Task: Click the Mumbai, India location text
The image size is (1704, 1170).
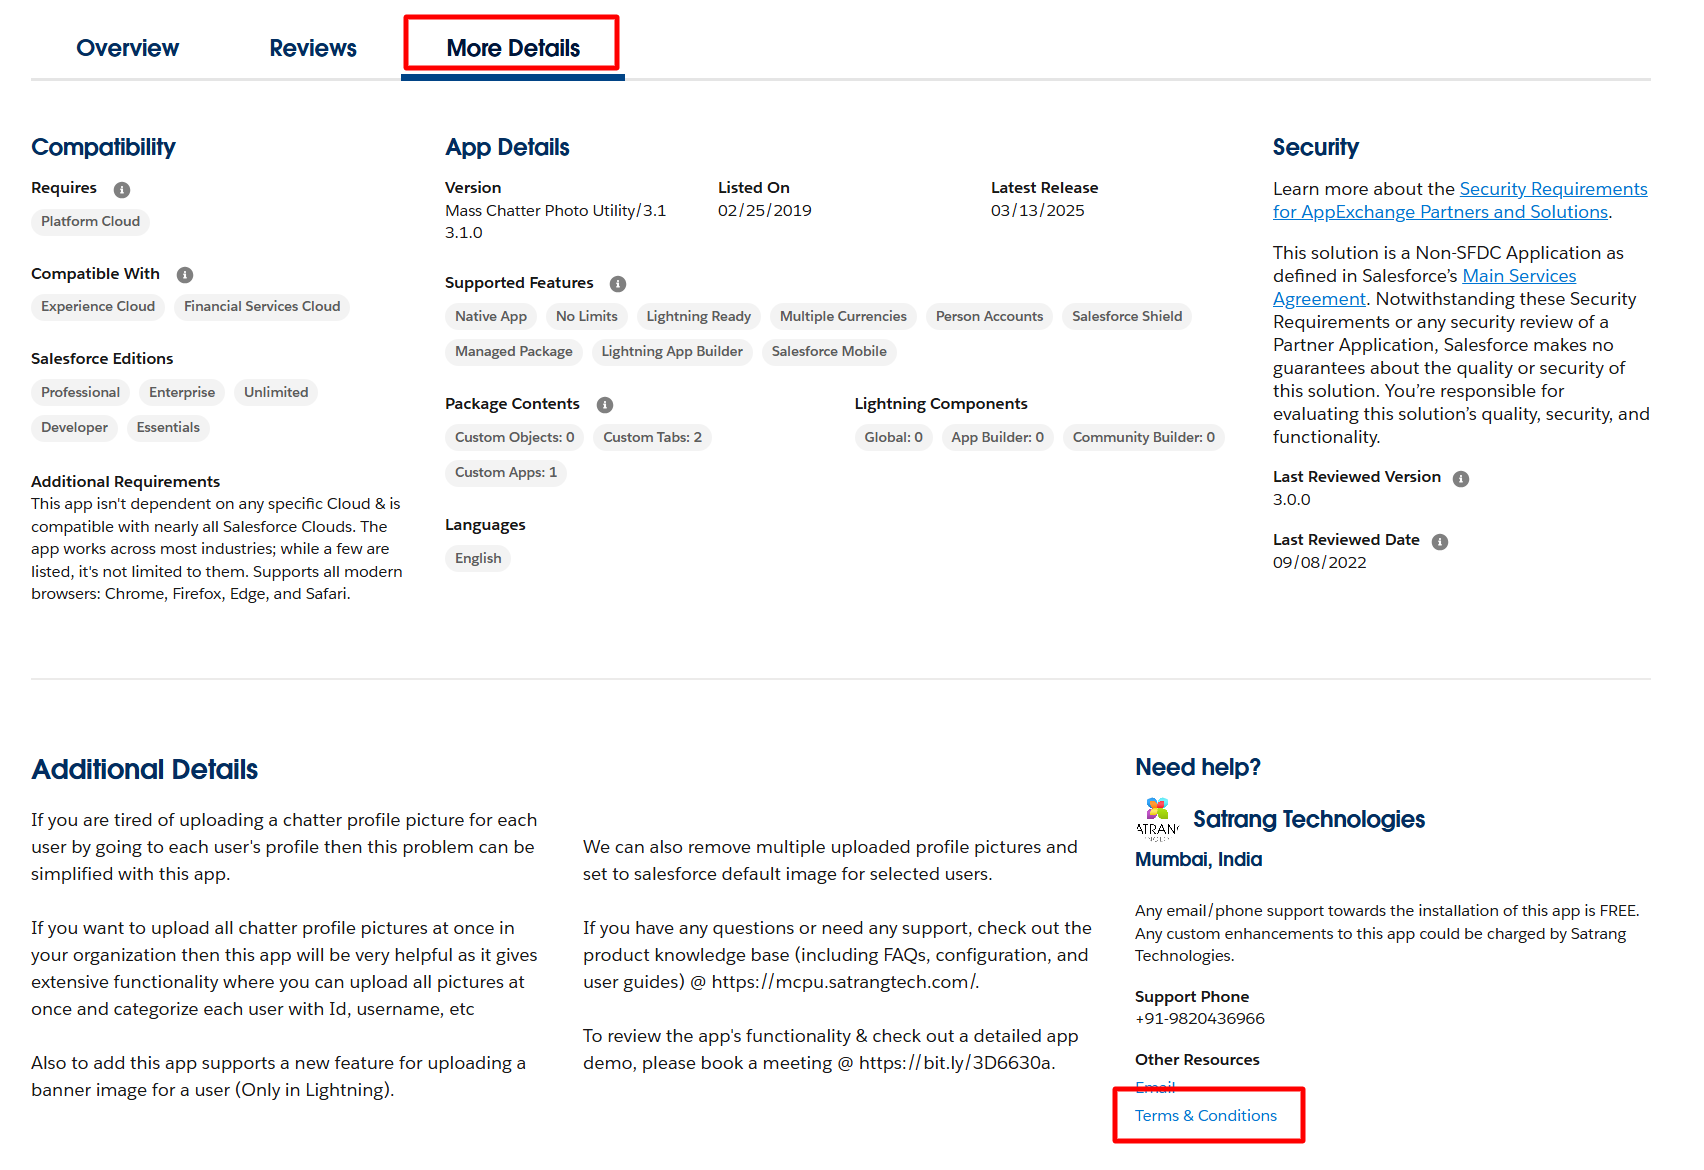Action: (x=1198, y=860)
